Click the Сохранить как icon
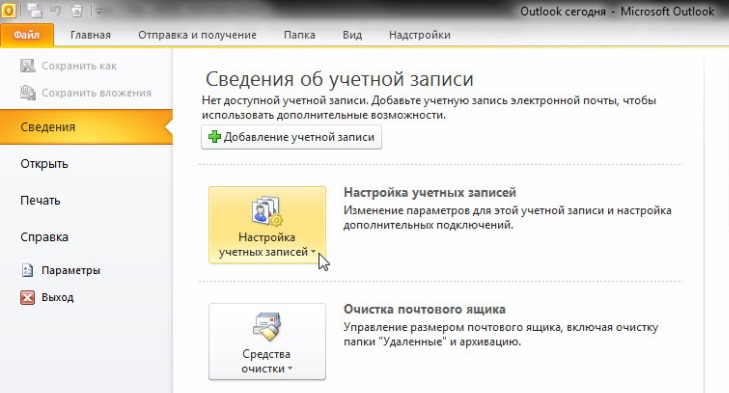The width and height of the screenshot is (729, 393). pyautogui.click(x=27, y=66)
